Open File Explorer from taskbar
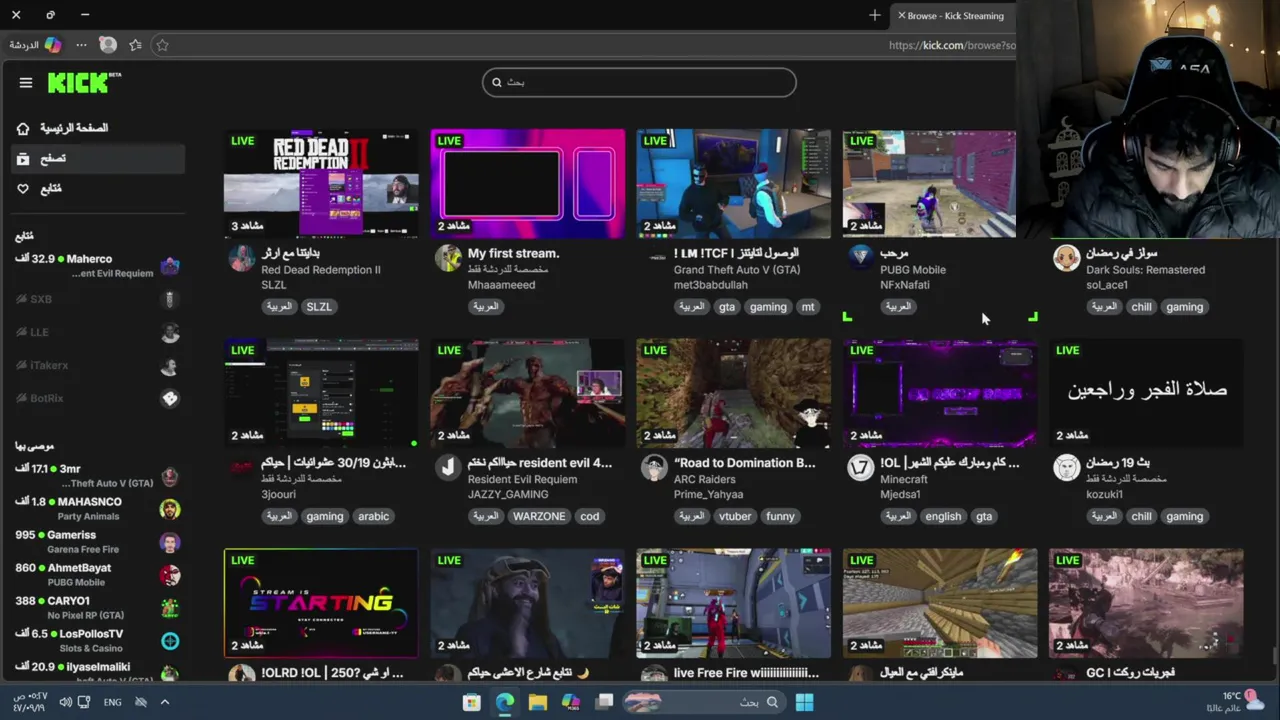This screenshot has width=1280, height=720. coord(538,702)
